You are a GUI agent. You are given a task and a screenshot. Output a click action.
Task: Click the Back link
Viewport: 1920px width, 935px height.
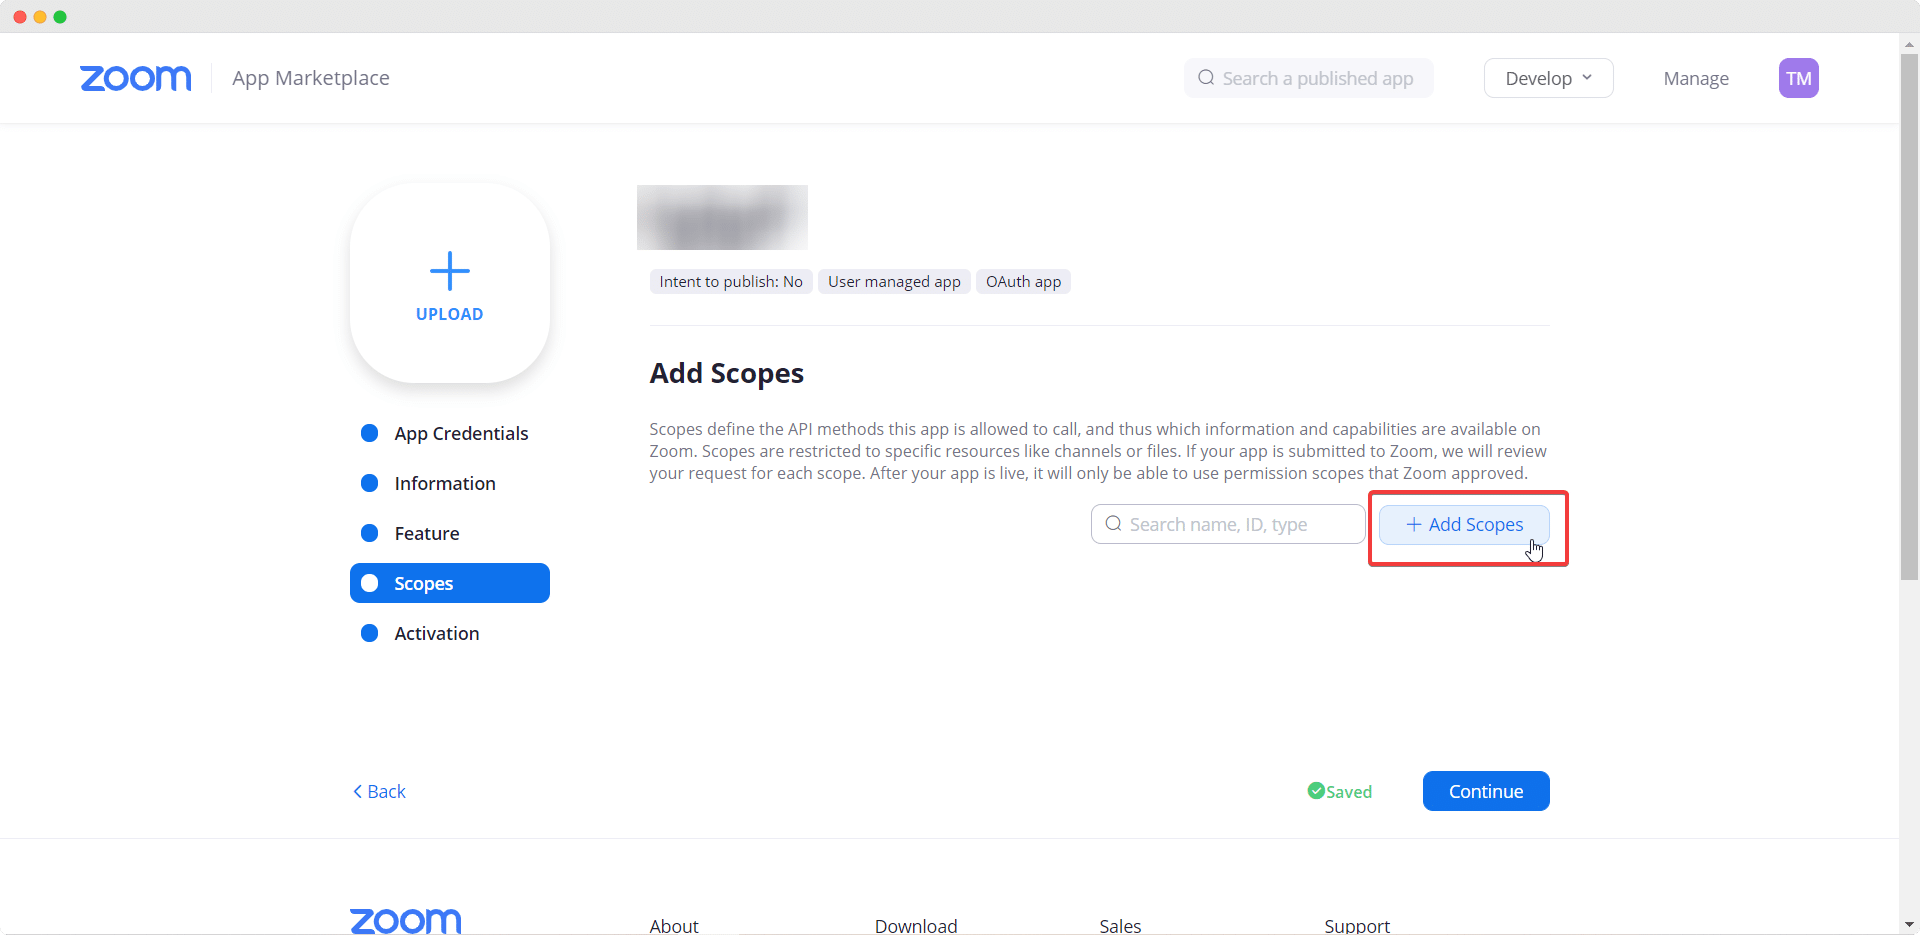click(x=378, y=791)
